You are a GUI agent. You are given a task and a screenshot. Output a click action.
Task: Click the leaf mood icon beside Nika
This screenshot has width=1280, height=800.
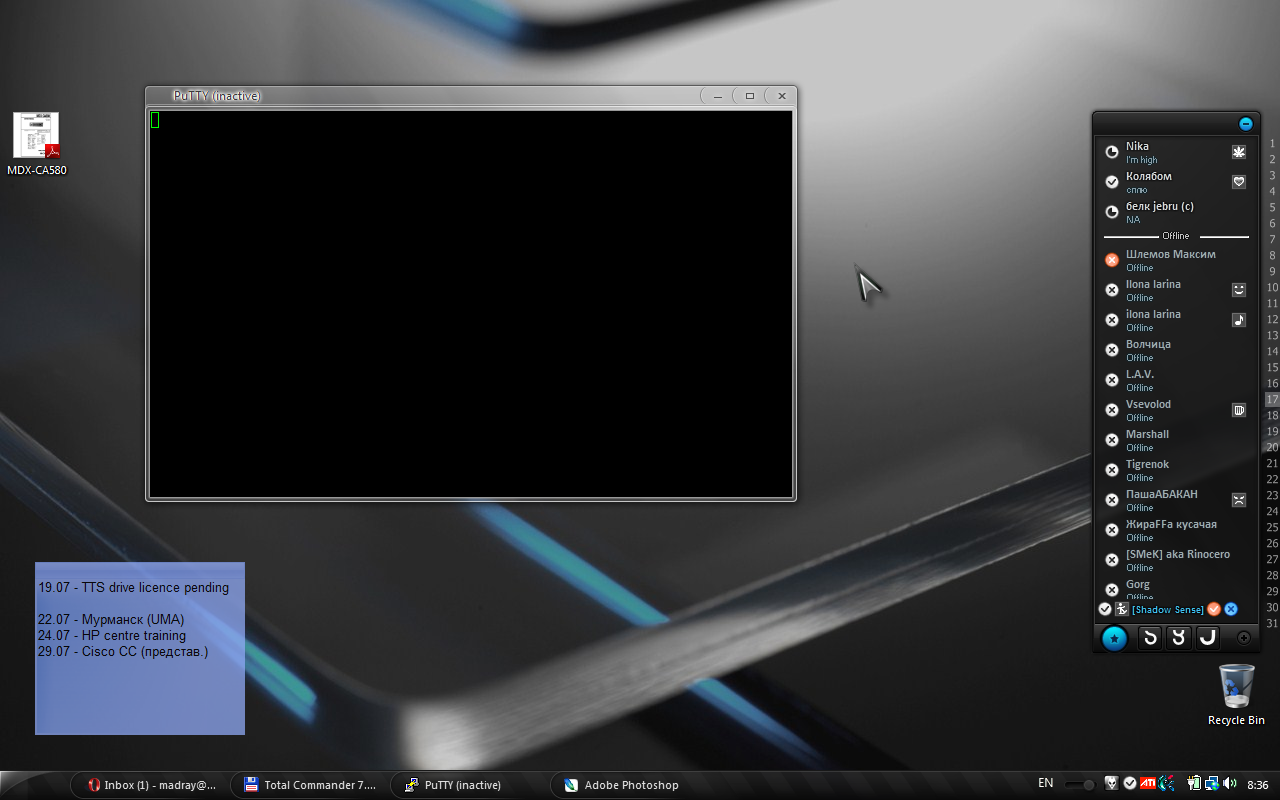coord(1239,152)
